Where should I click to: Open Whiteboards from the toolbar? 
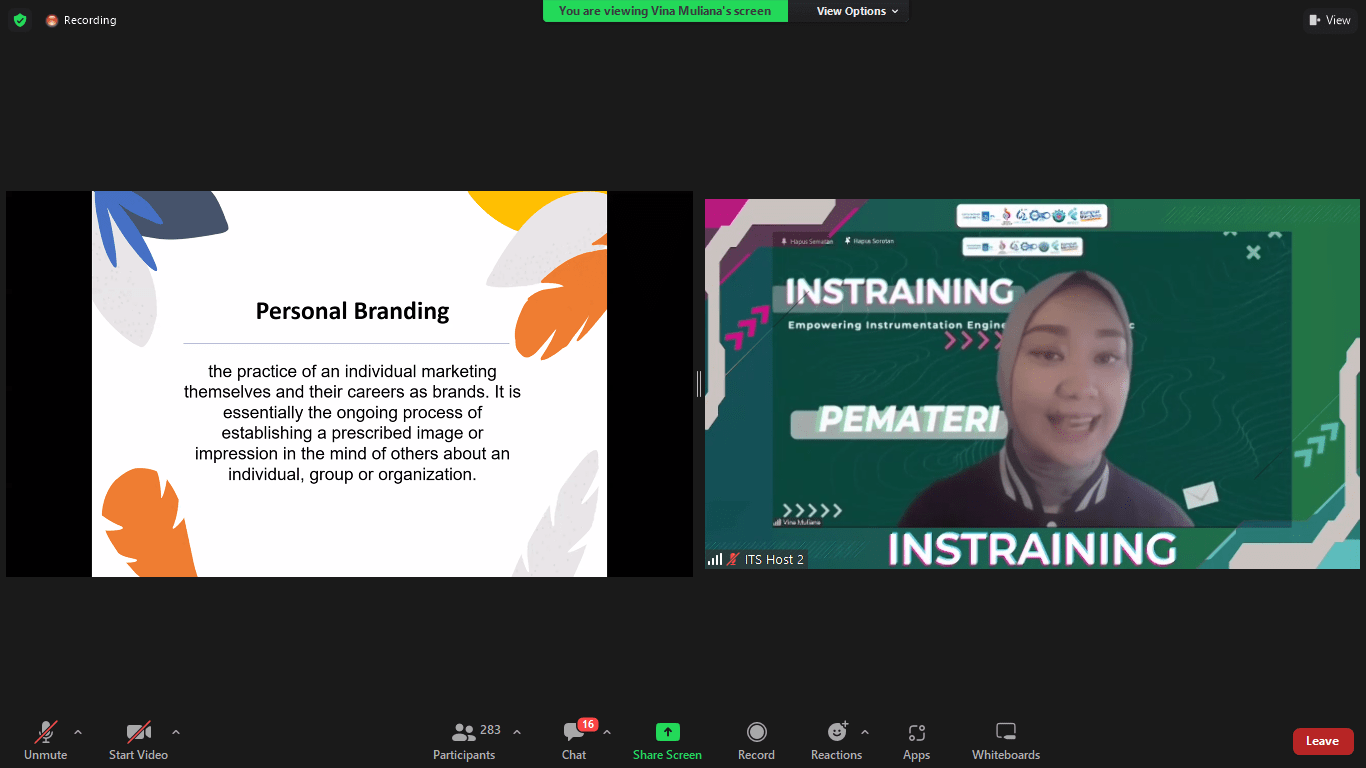tap(1006, 741)
